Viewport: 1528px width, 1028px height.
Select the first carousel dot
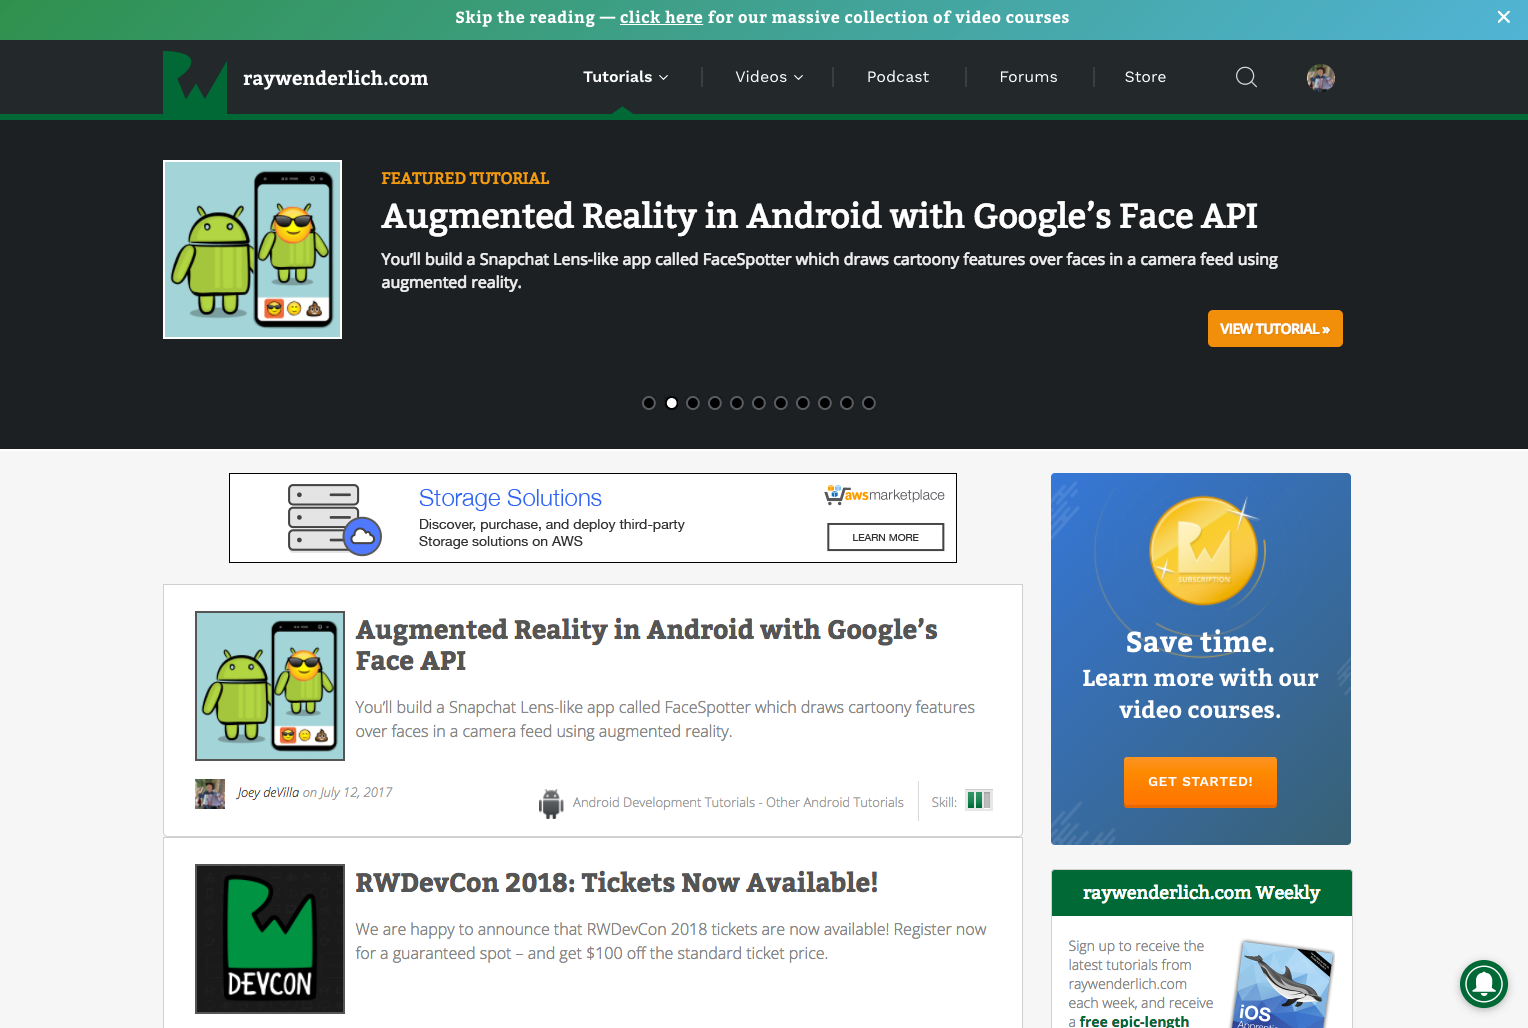(649, 403)
